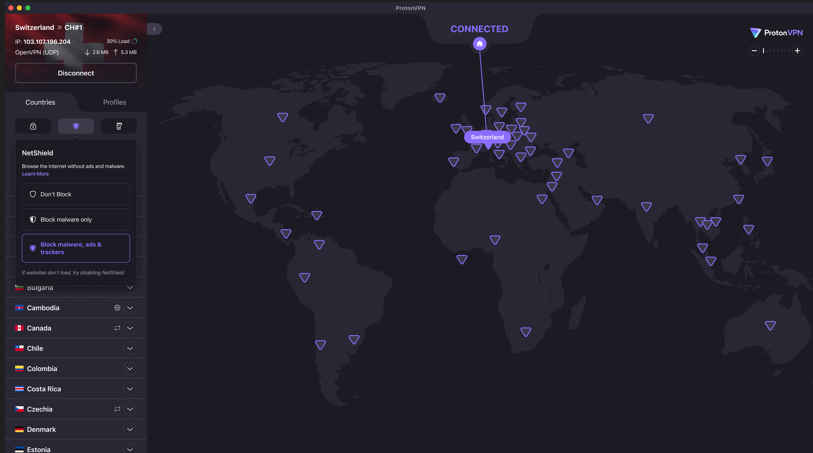The height and width of the screenshot is (453, 813).
Task: Click the NetShield shield icon button
Action: [x=76, y=126]
